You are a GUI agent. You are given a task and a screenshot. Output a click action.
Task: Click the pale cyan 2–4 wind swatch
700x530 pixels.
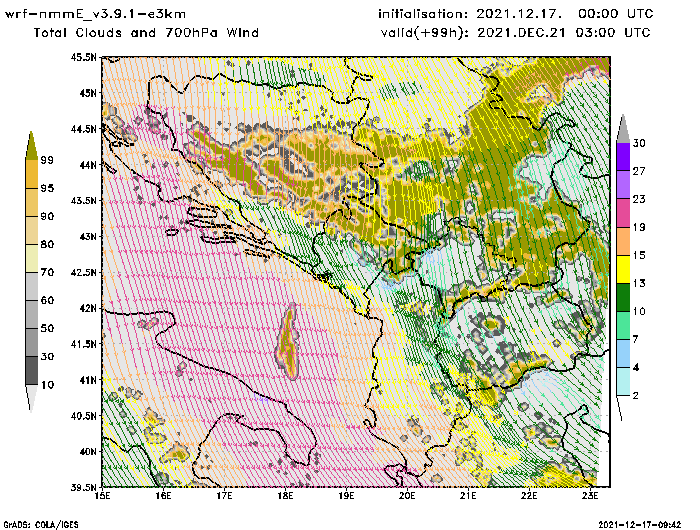coord(623,382)
